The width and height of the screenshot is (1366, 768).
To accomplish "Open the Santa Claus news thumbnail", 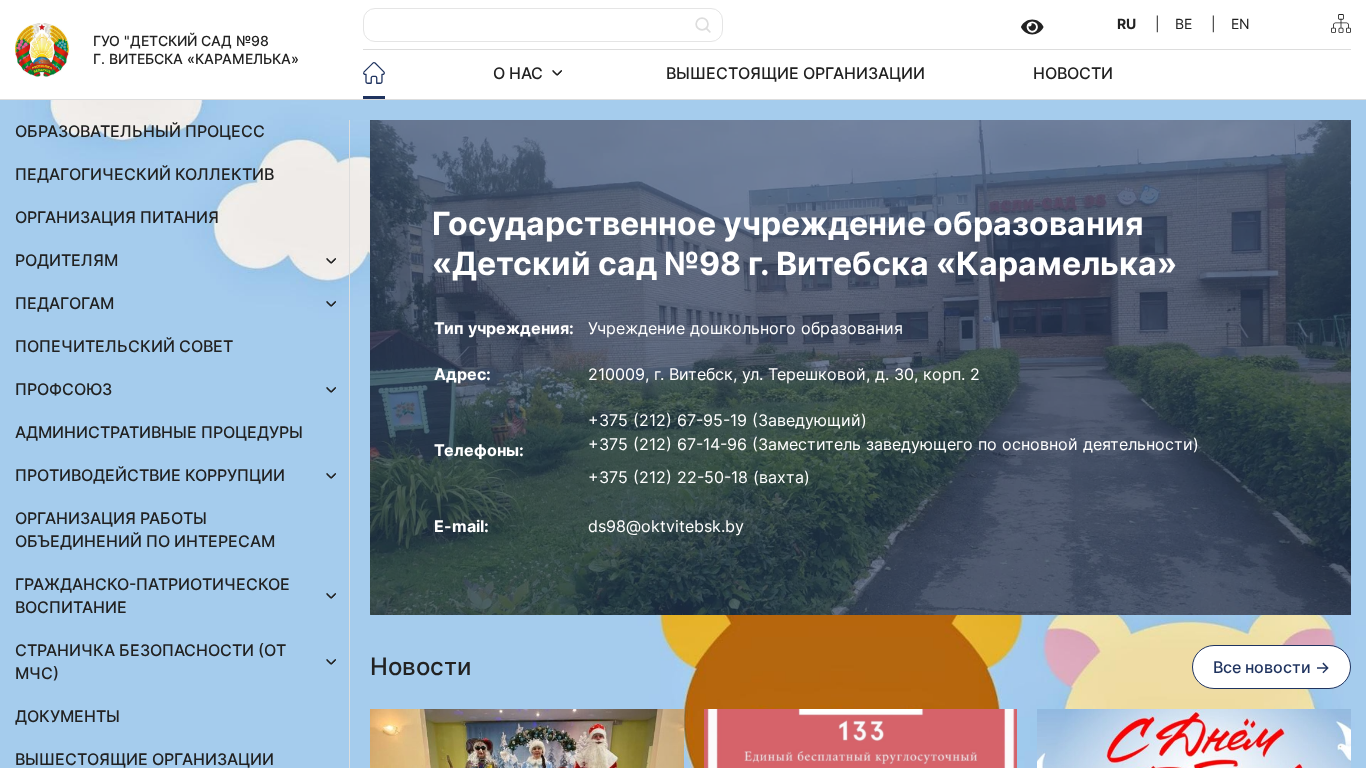I will pos(527,738).
